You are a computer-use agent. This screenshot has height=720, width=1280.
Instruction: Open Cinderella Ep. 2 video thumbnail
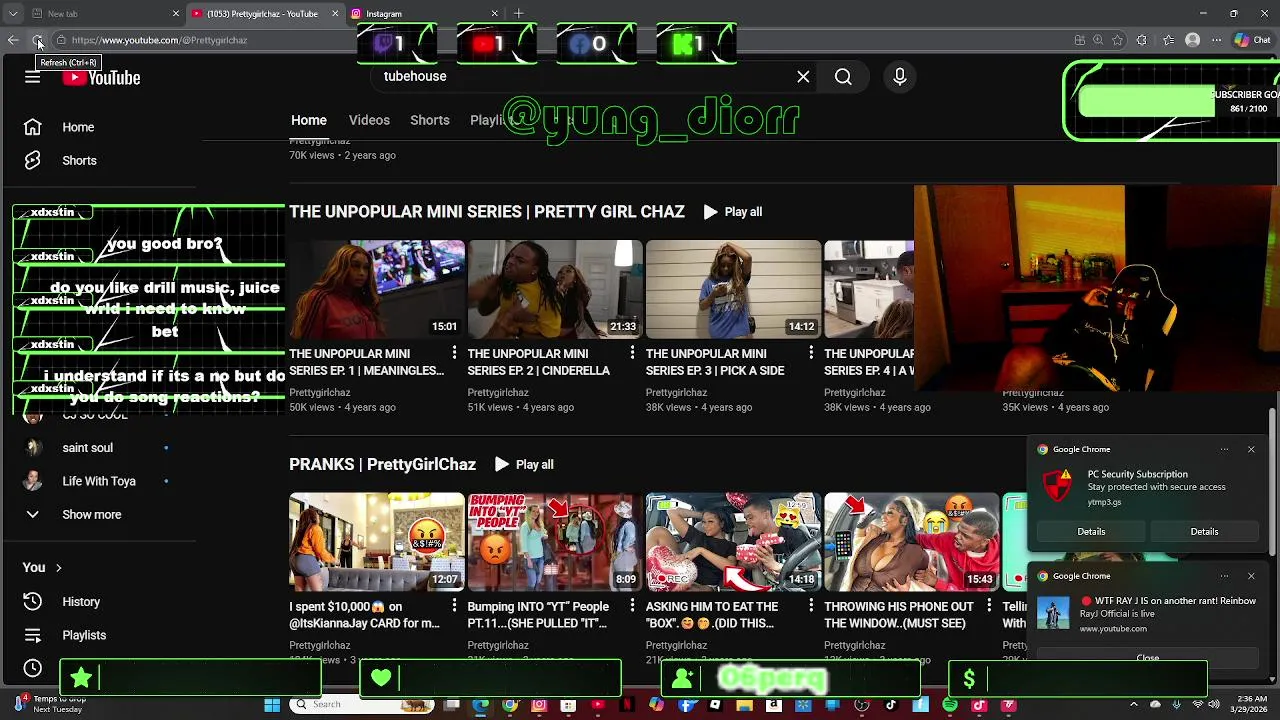555,289
